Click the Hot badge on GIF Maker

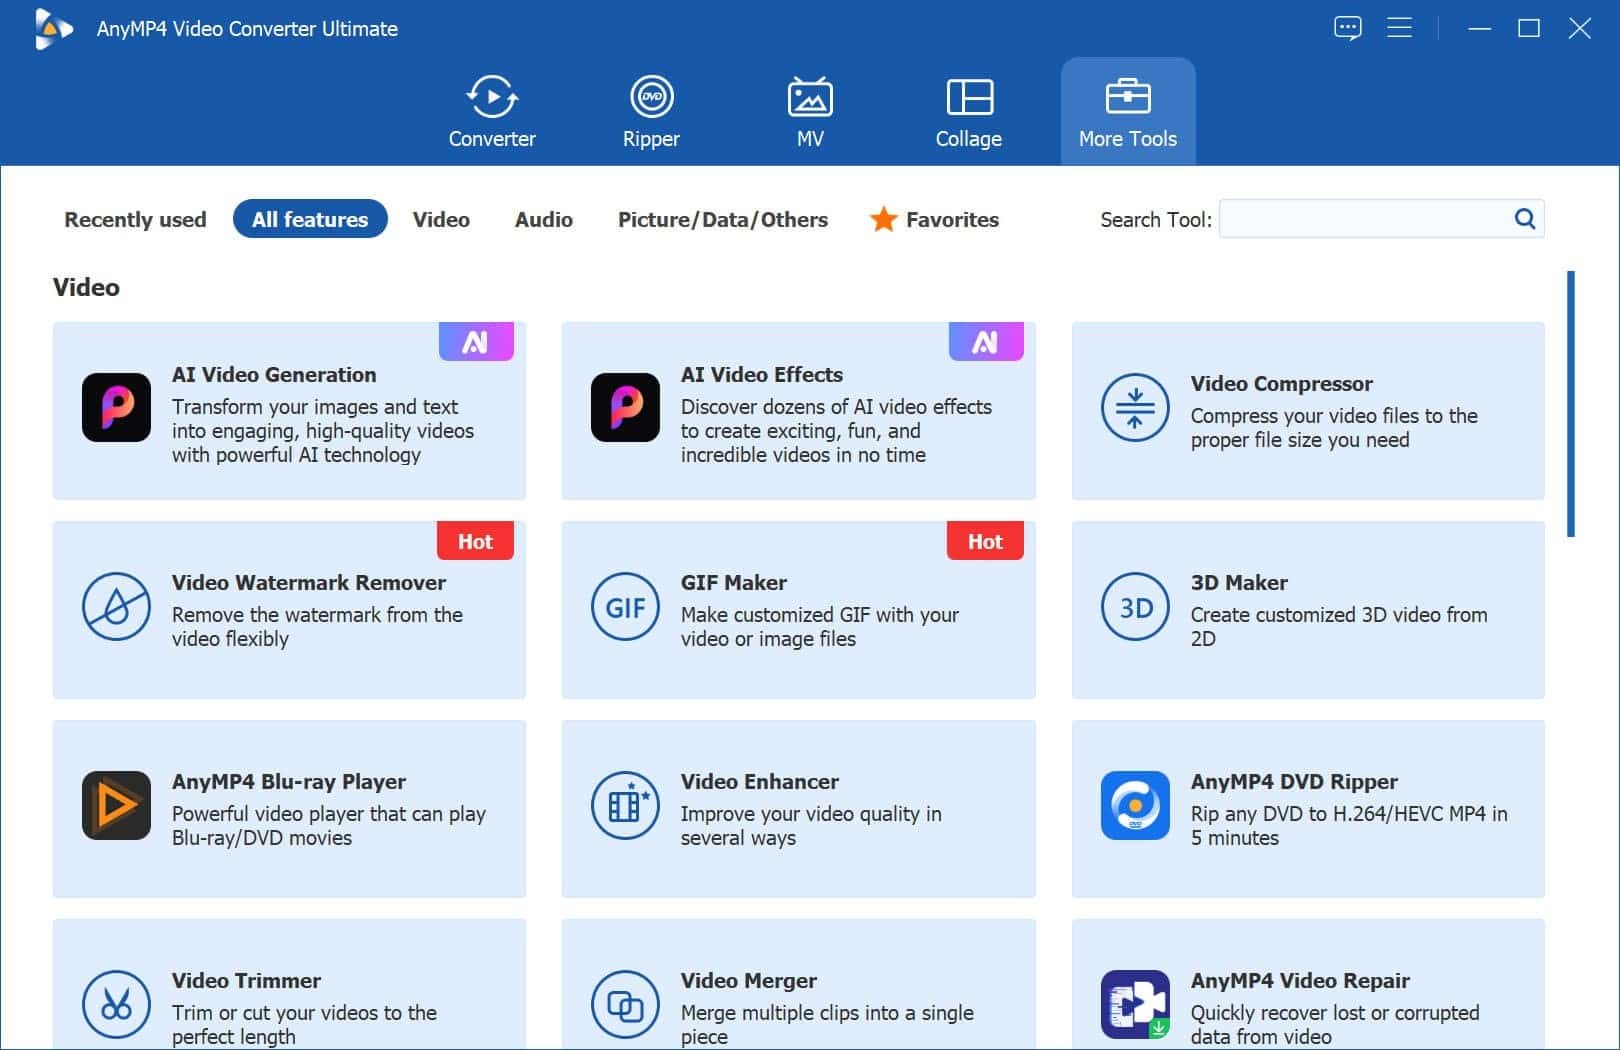coord(985,541)
